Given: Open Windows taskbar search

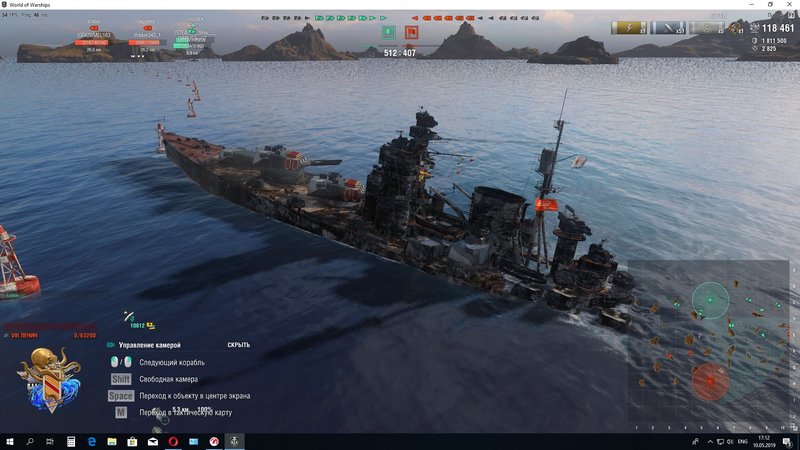Looking at the screenshot, I should pos(30,441).
